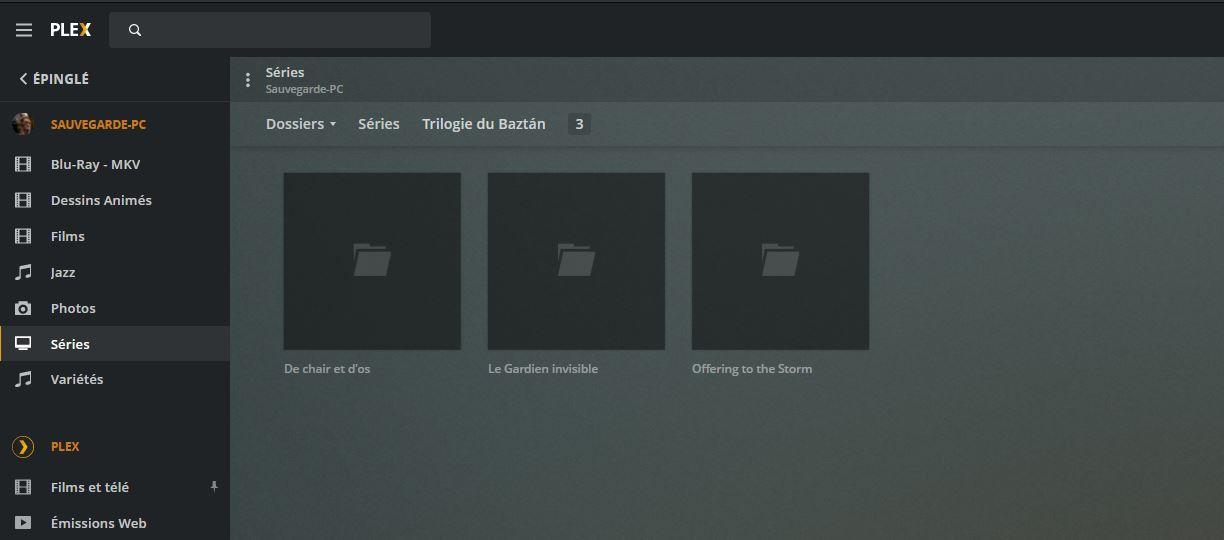This screenshot has width=1224, height=540.
Task: Click the orange Plex chevron circle icon
Action: tap(23, 447)
